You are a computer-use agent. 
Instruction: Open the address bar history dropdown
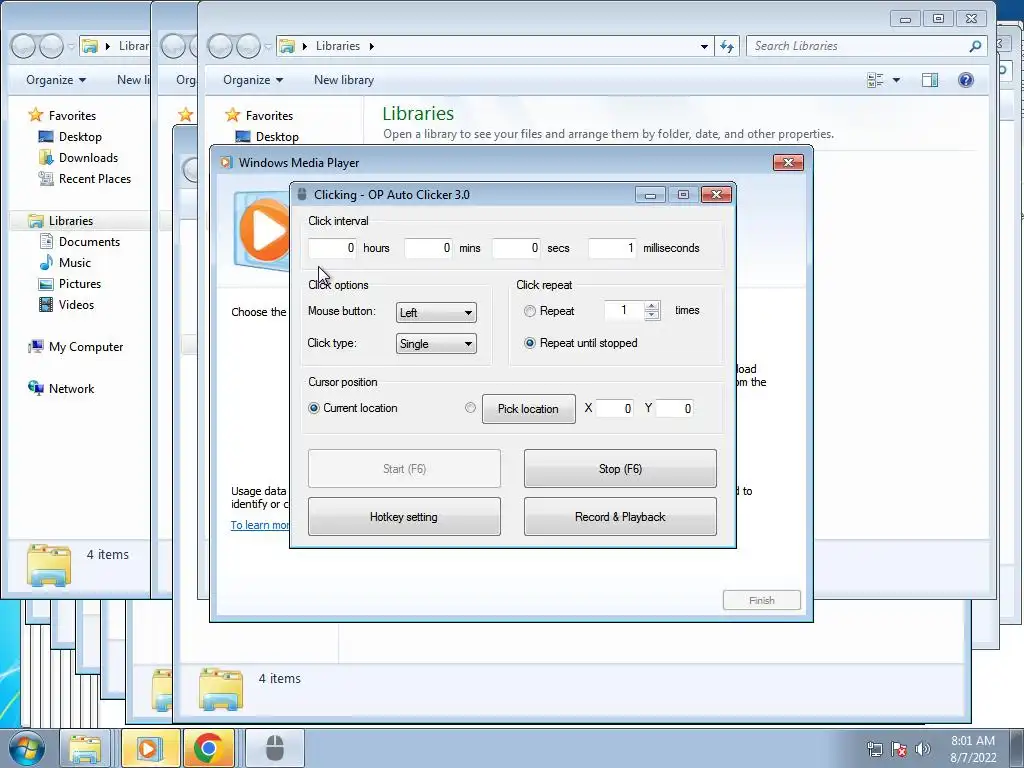[704, 46]
